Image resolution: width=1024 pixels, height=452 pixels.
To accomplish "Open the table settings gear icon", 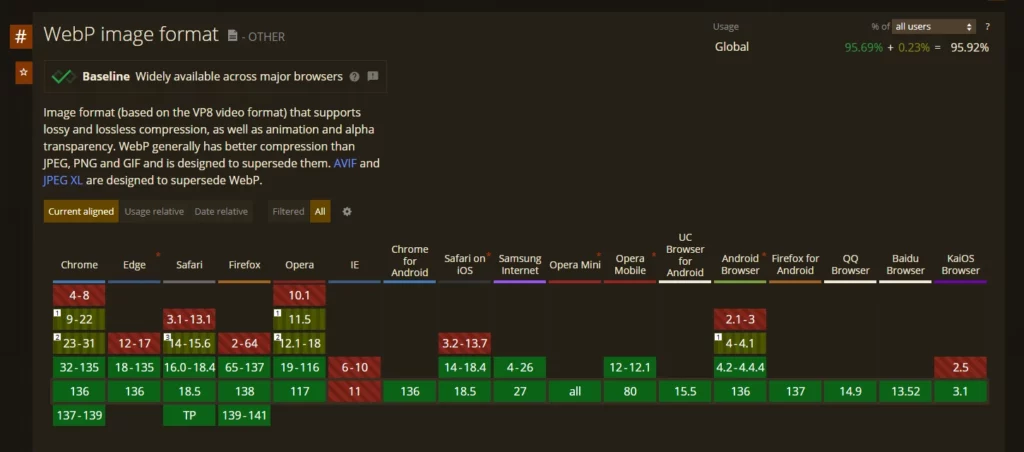I will coord(347,211).
